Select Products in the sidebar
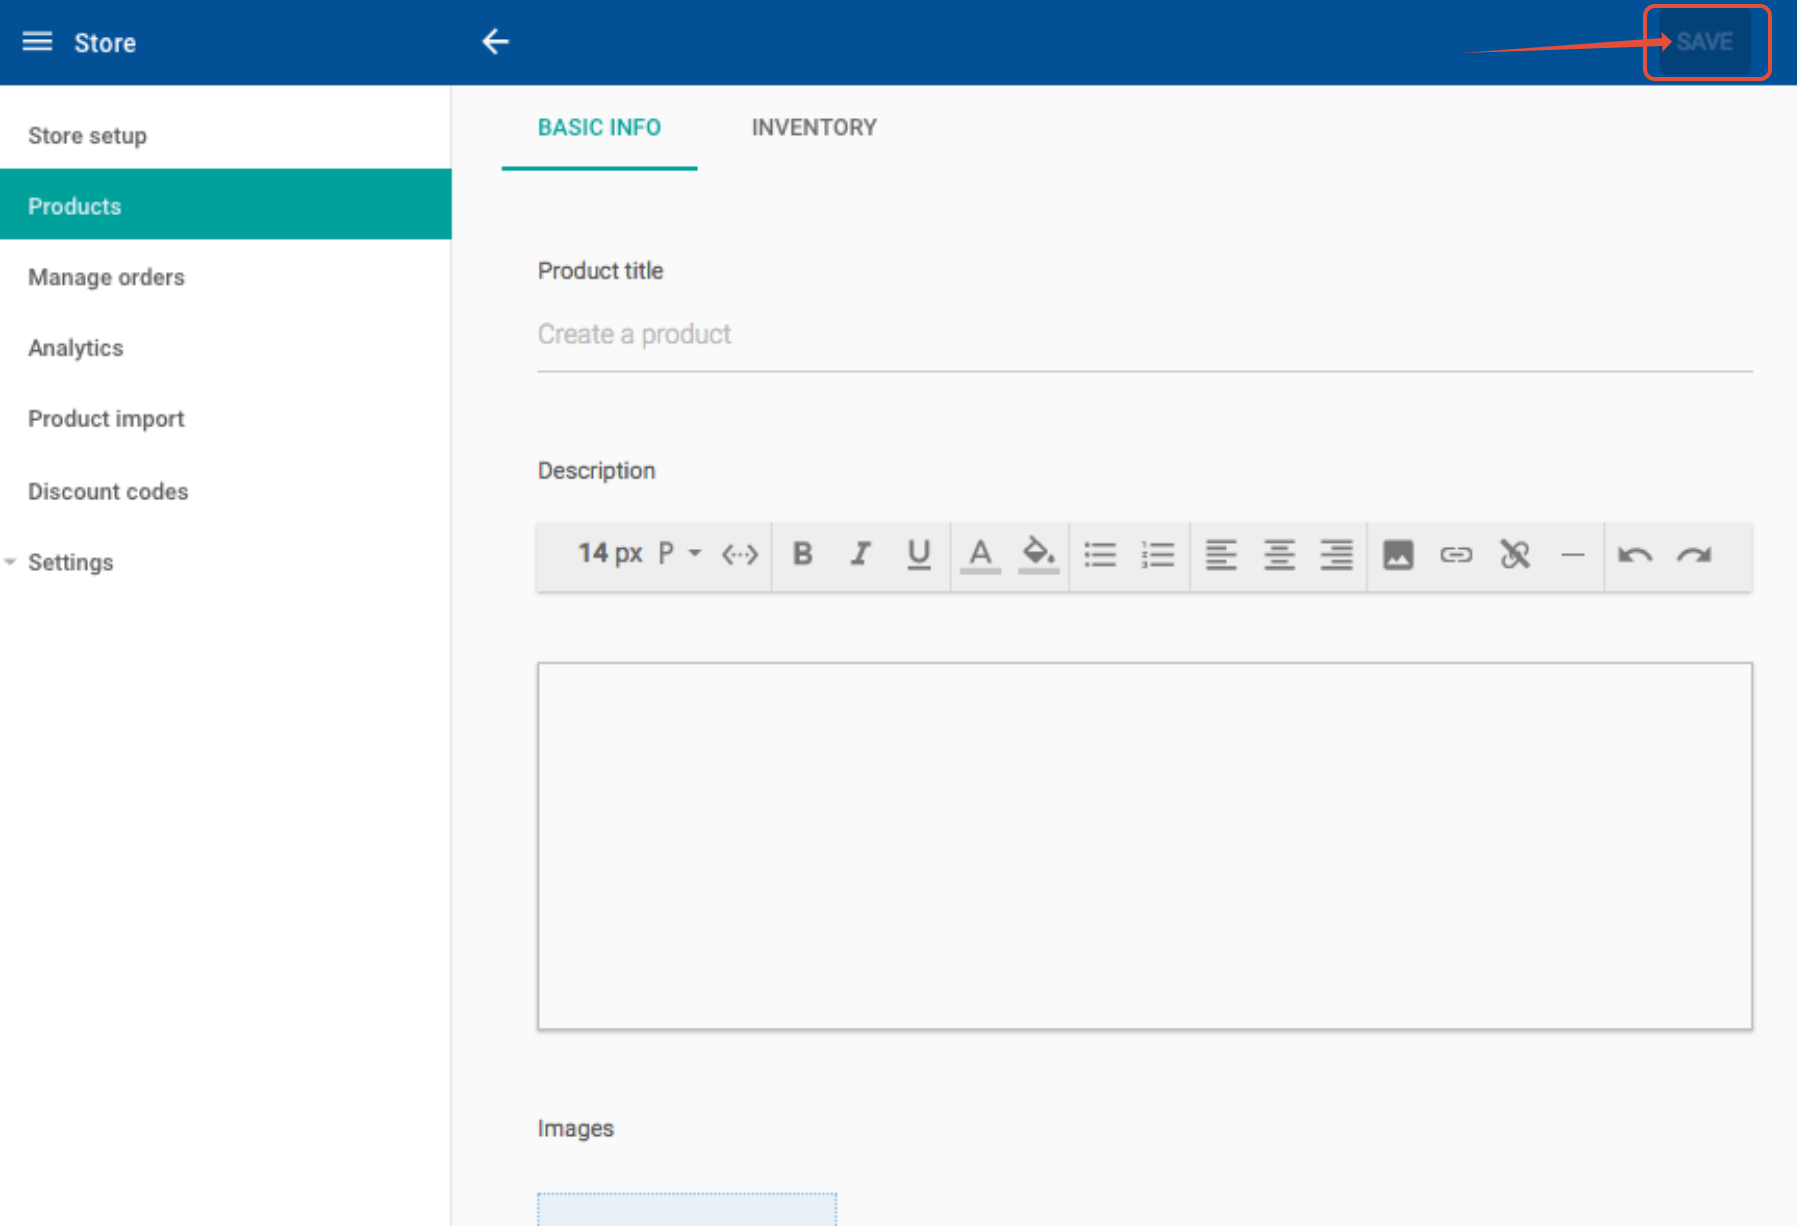Screen dimensions: 1797x1226 point(225,205)
